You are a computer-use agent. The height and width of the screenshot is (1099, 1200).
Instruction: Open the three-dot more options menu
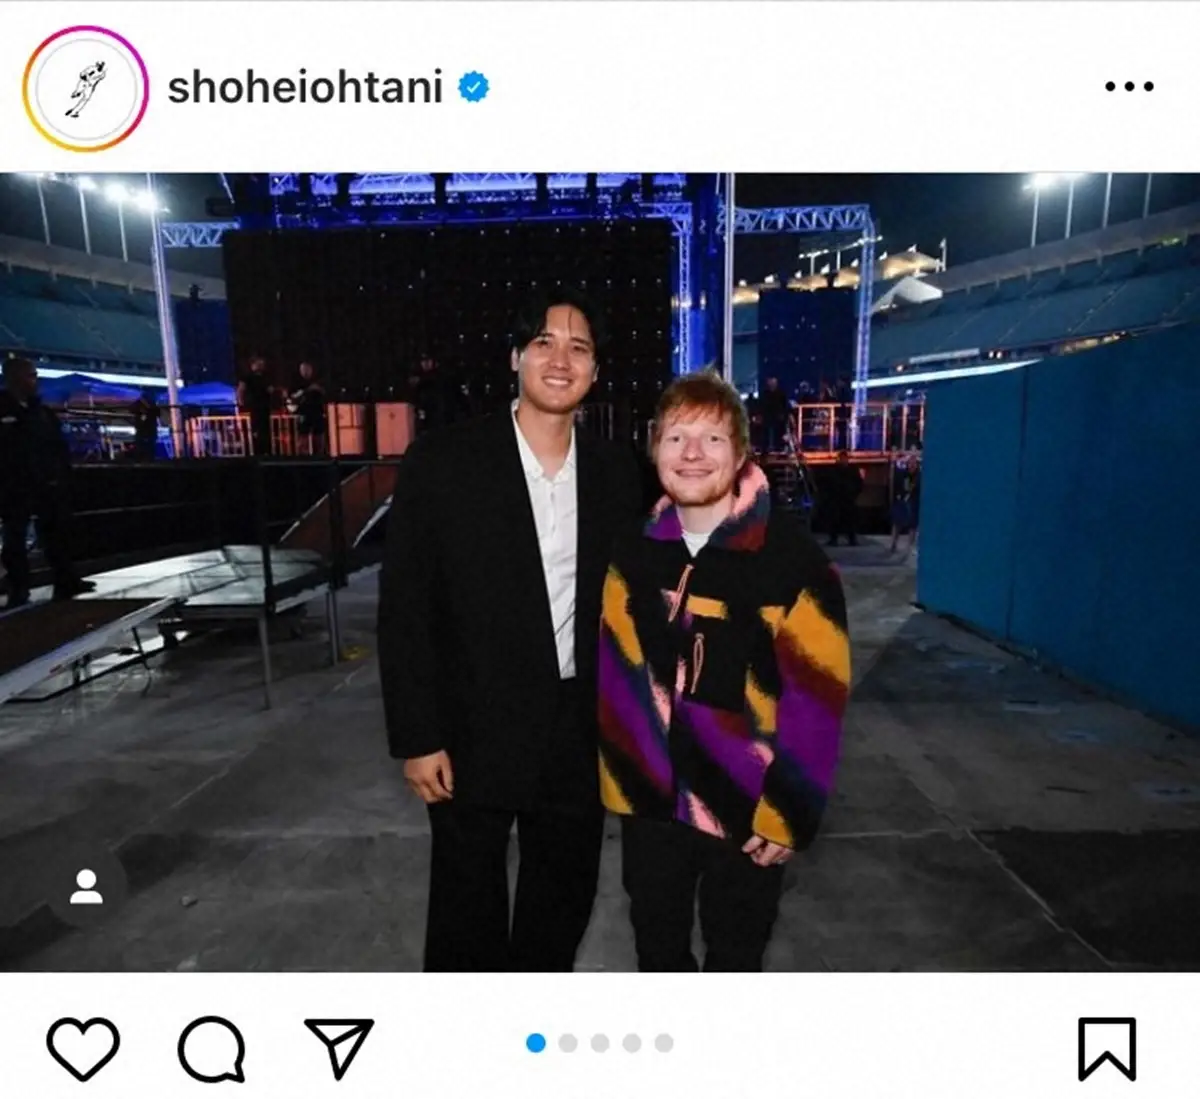coord(1129,87)
